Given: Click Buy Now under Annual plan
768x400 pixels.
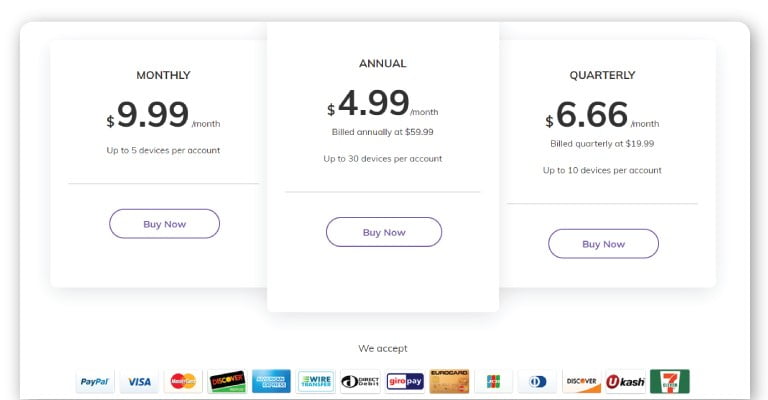Looking at the screenshot, I should pos(384,232).
